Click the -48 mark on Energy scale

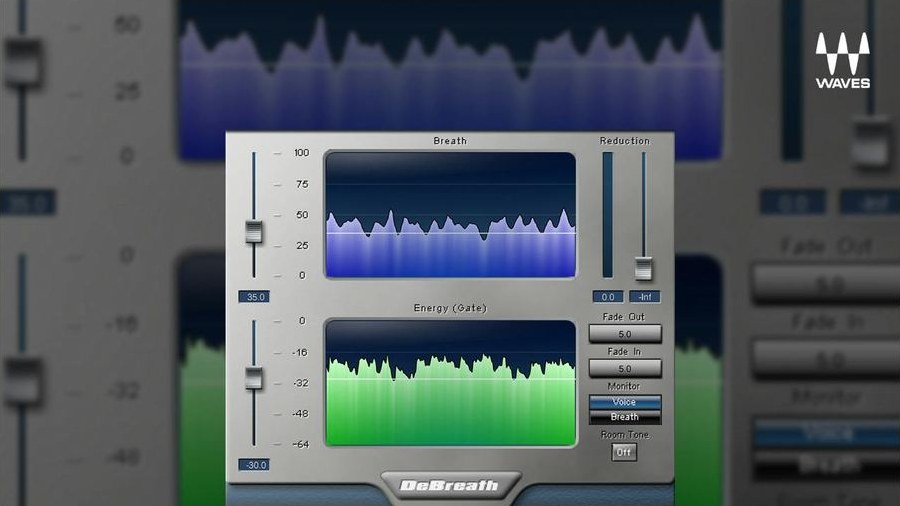point(300,414)
